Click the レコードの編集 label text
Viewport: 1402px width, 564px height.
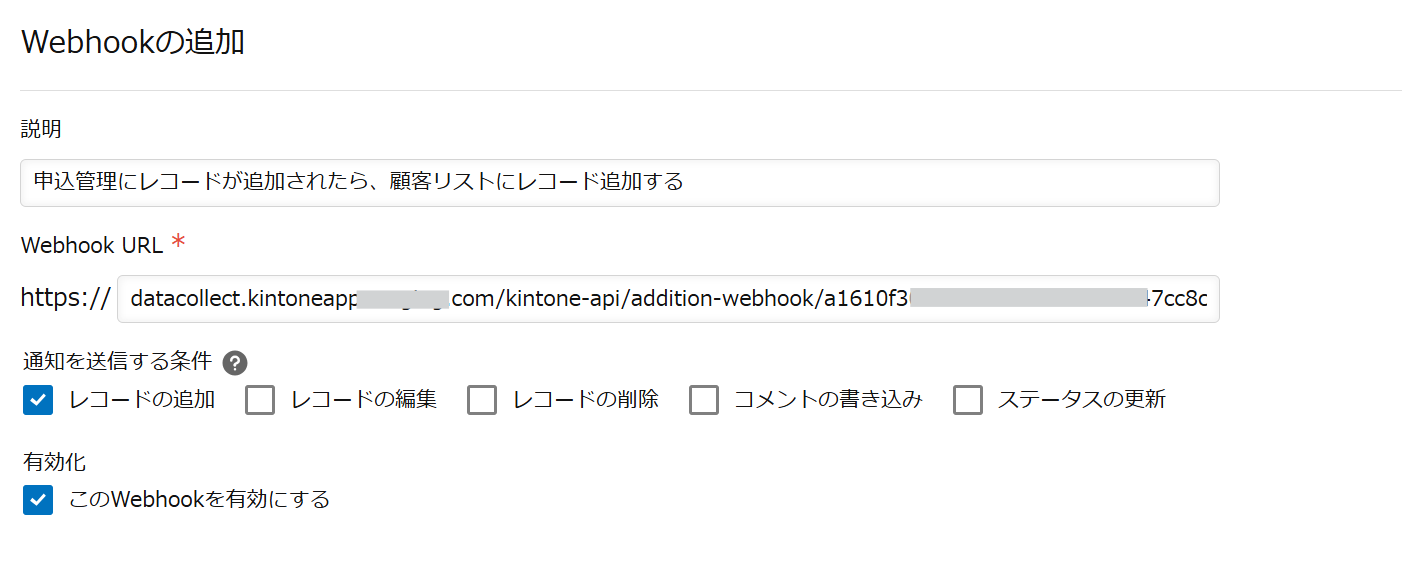point(364,400)
